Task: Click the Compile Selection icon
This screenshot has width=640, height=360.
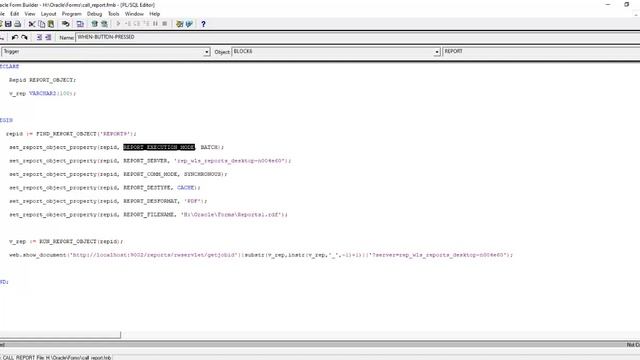Action: point(104,24)
